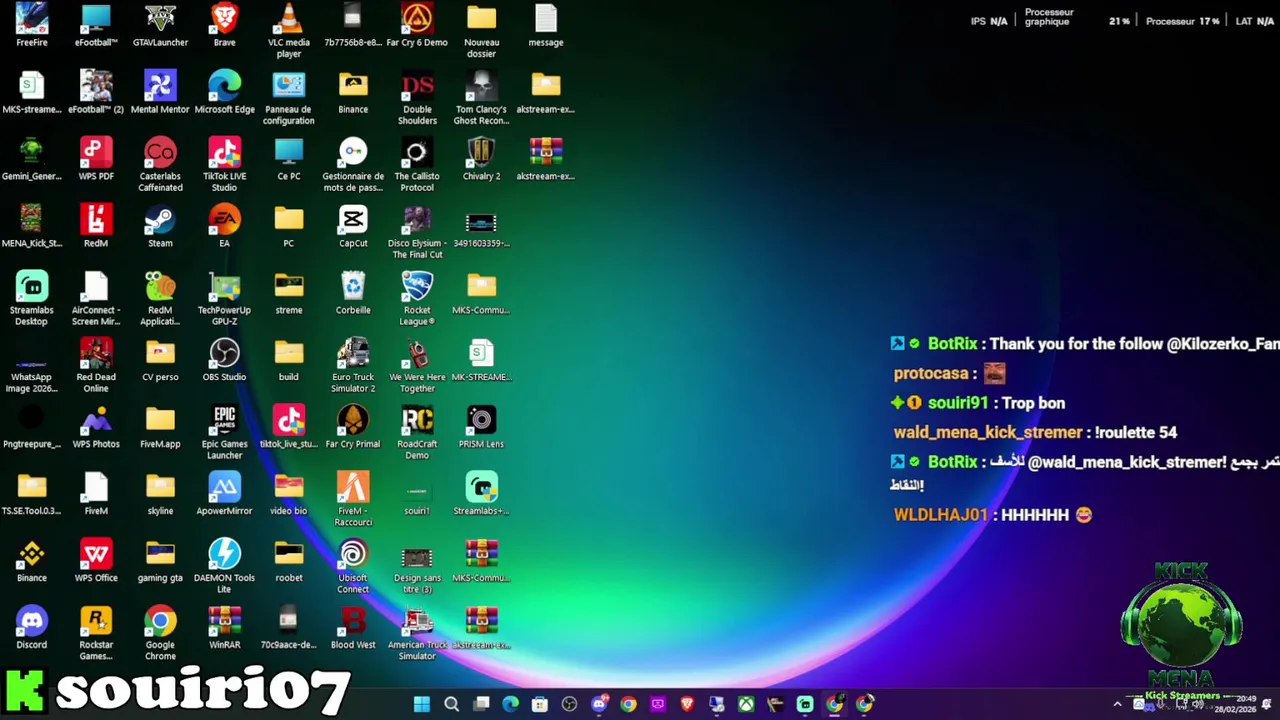Viewport: 1280px width, 720px height.
Task: Launch Ubisoft Connect from desktop
Action: 353,567
